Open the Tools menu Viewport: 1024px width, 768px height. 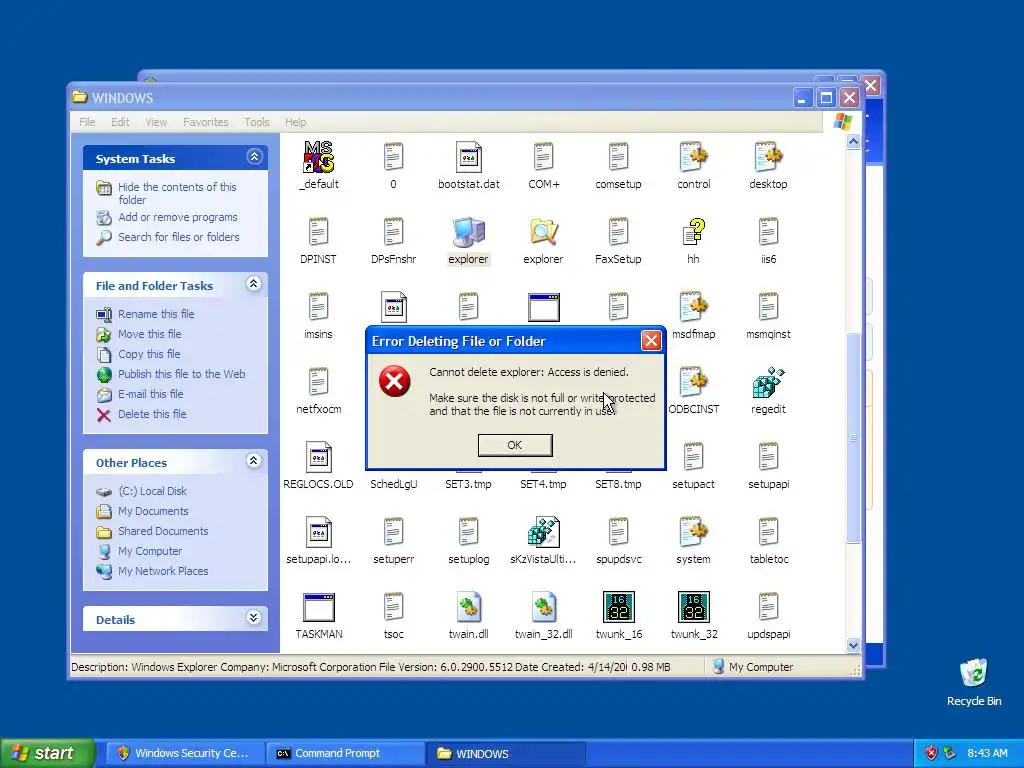(257, 122)
